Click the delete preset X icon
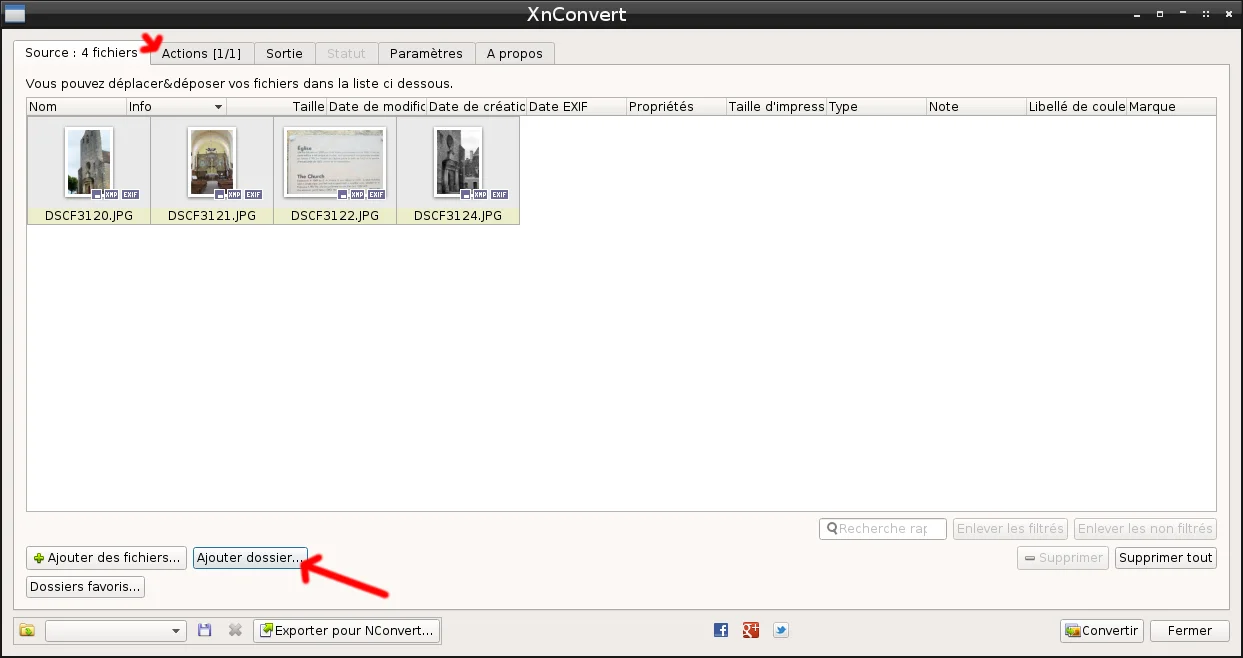The image size is (1243, 658). (x=235, y=631)
